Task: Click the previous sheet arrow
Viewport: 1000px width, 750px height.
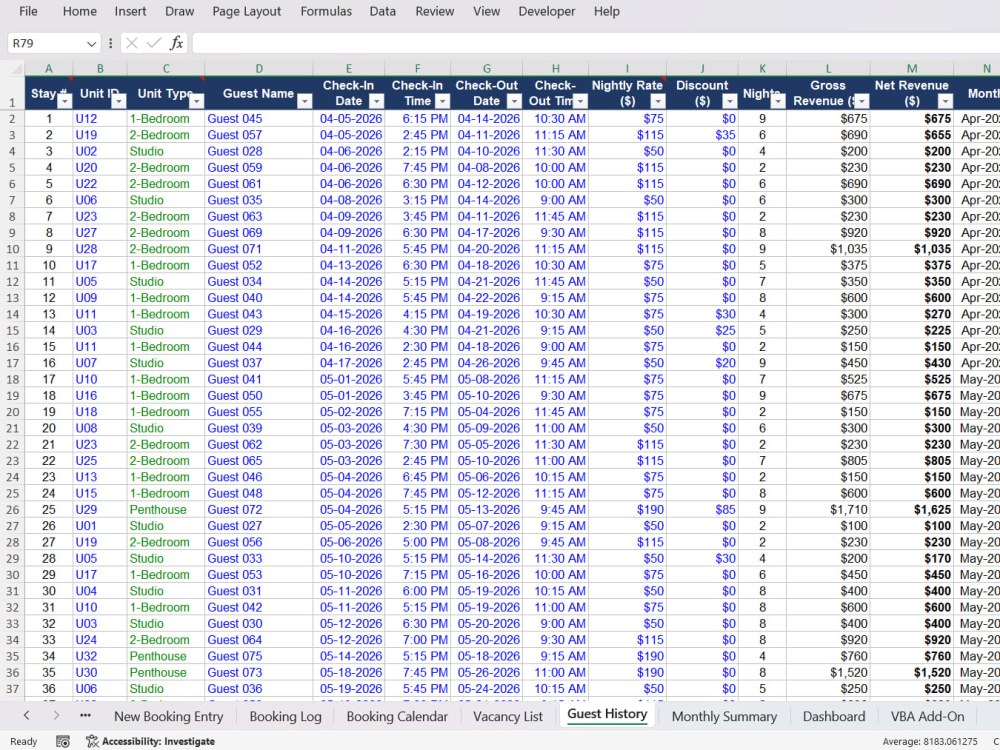Action: tap(26, 716)
